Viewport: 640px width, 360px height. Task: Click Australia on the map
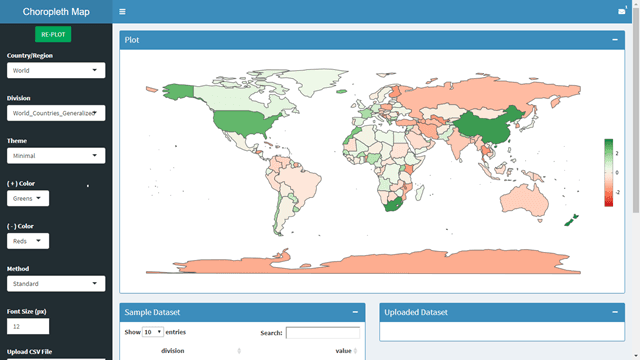(x=524, y=200)
